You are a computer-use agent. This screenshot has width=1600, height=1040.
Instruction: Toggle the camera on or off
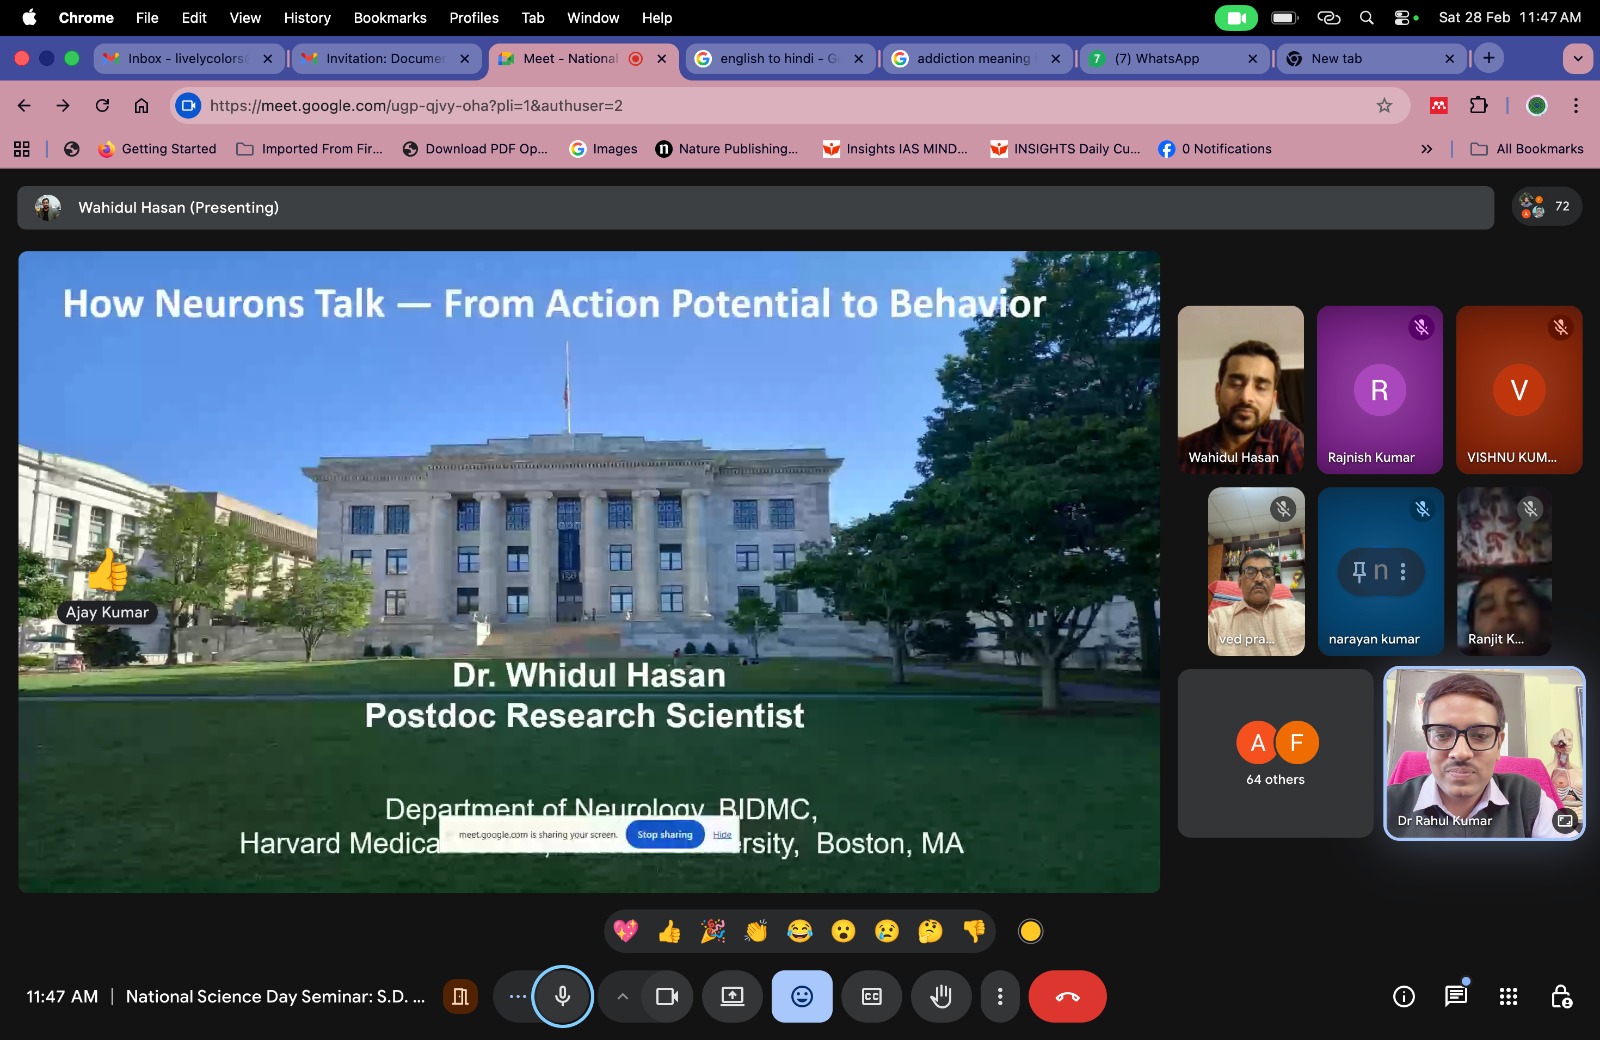point(667,996)
